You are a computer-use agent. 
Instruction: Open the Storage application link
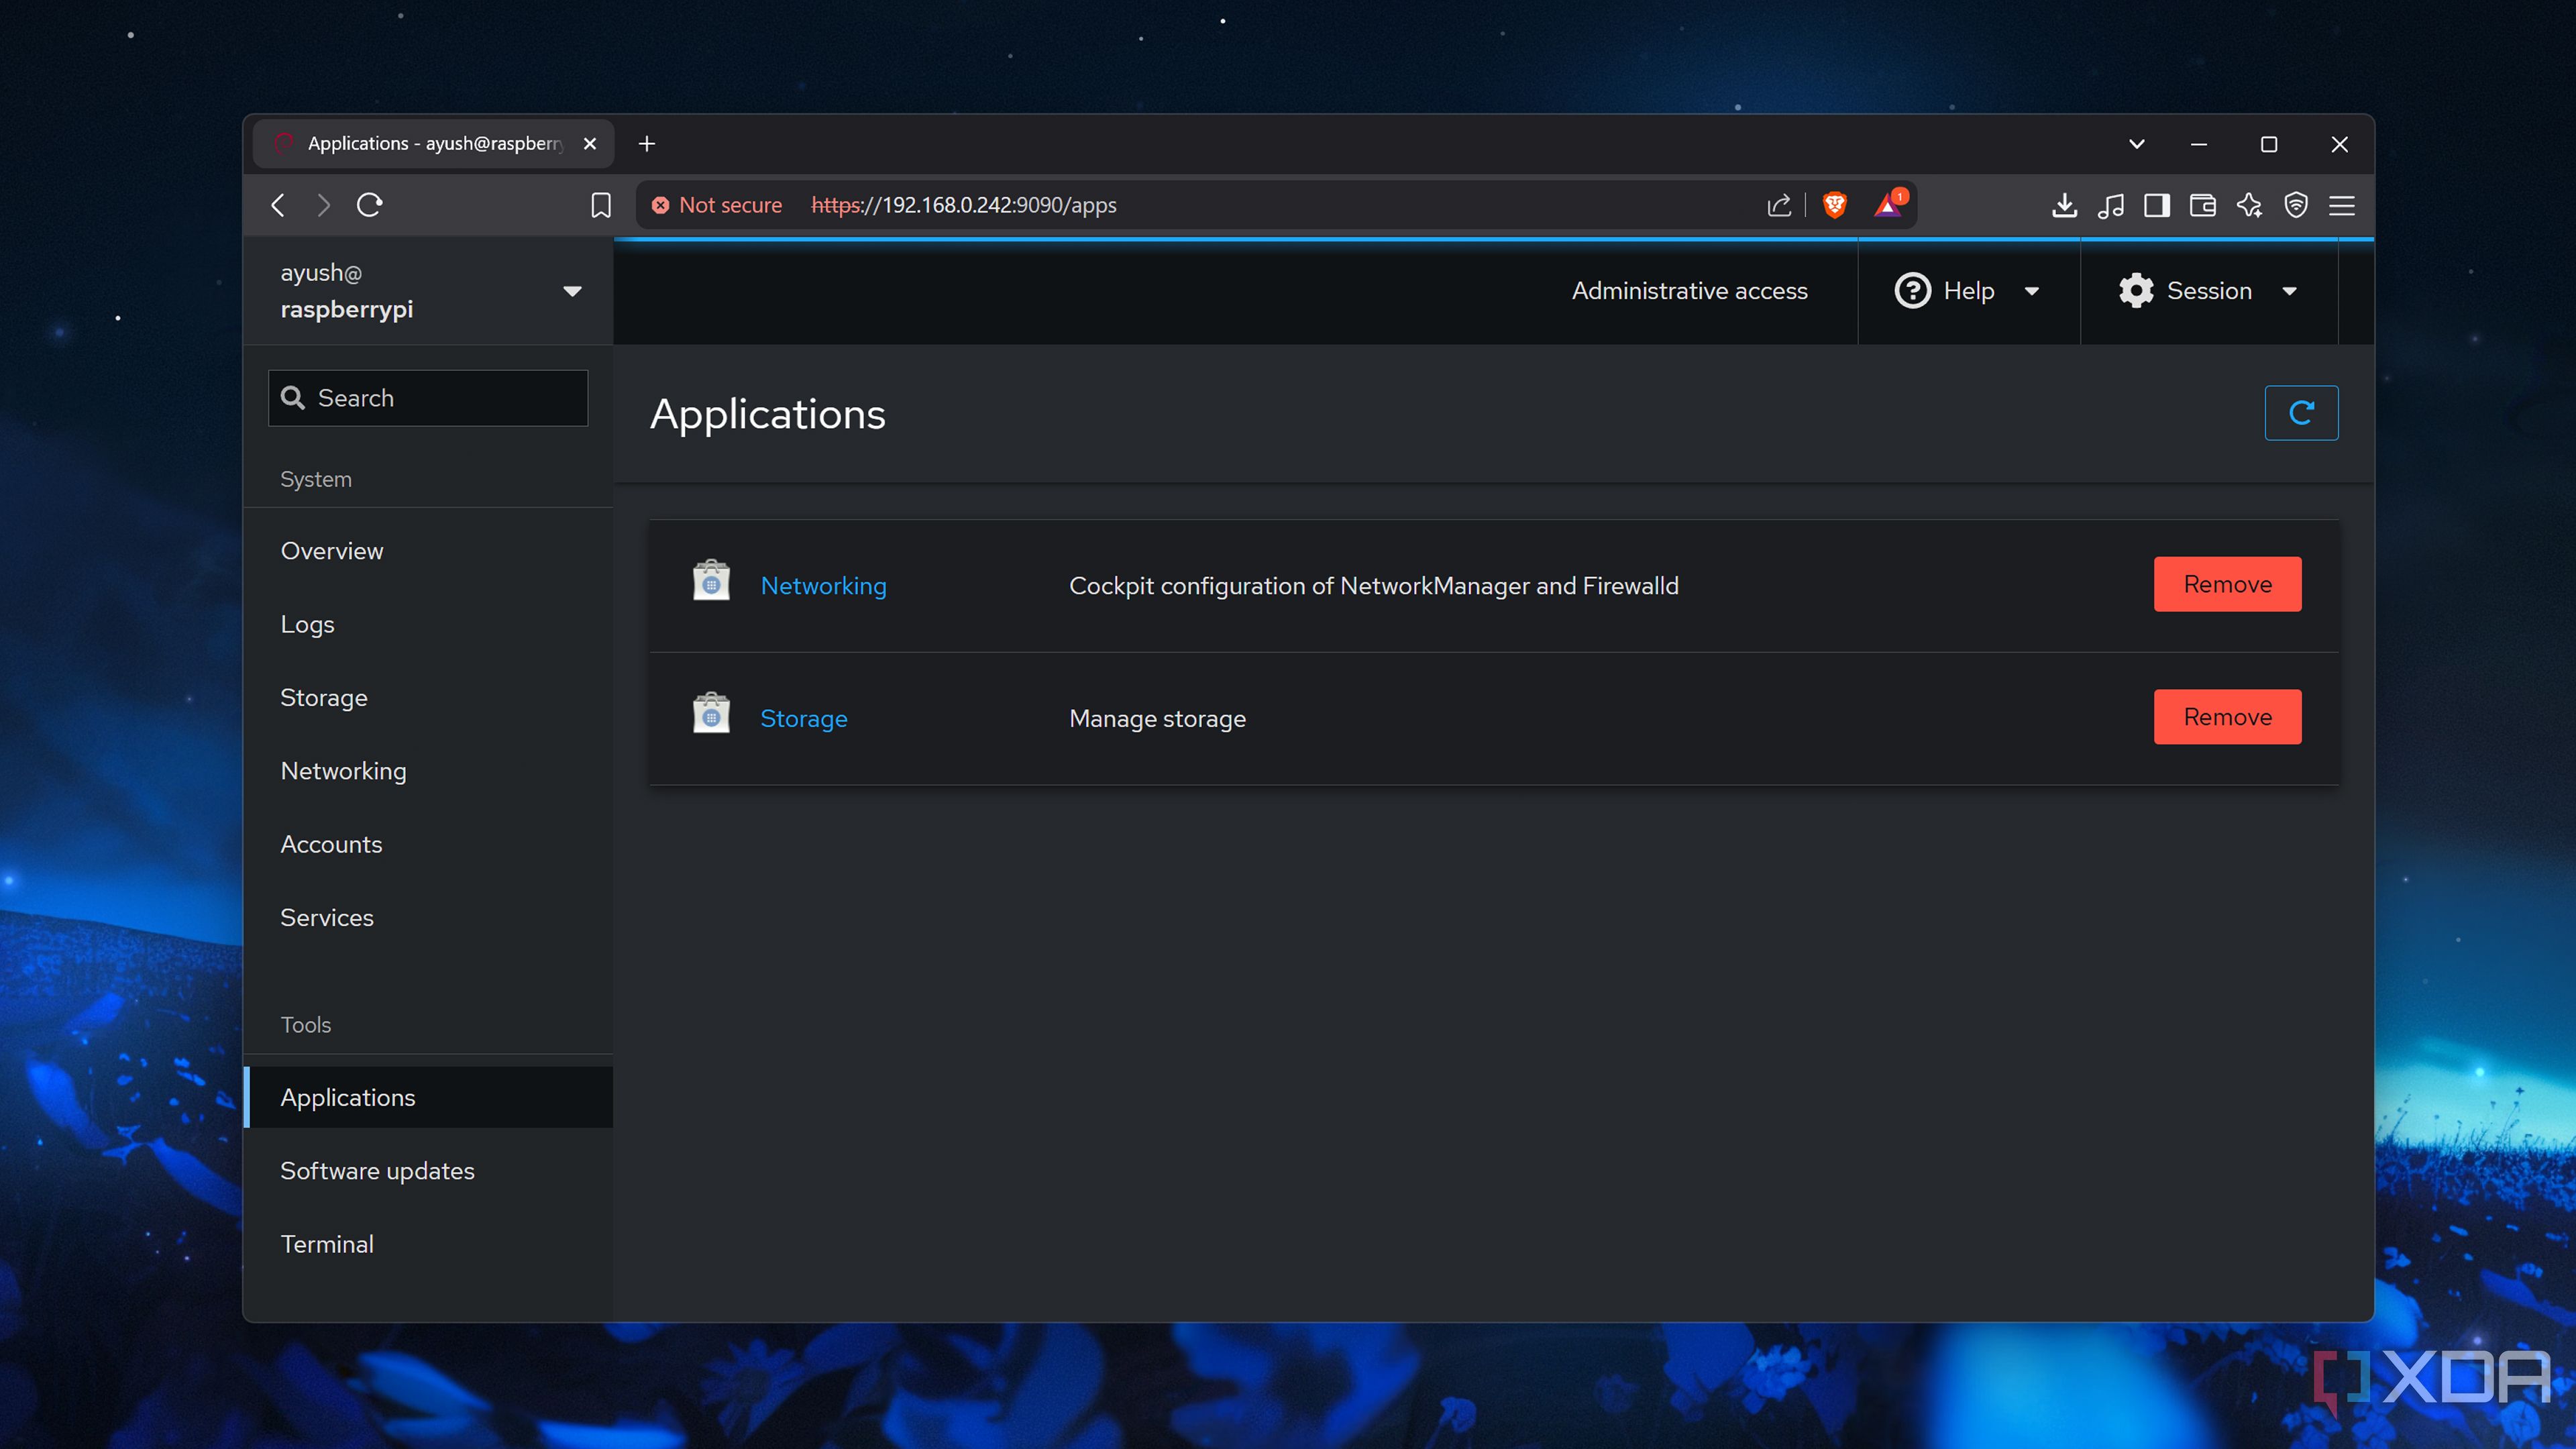coord(803,719)
